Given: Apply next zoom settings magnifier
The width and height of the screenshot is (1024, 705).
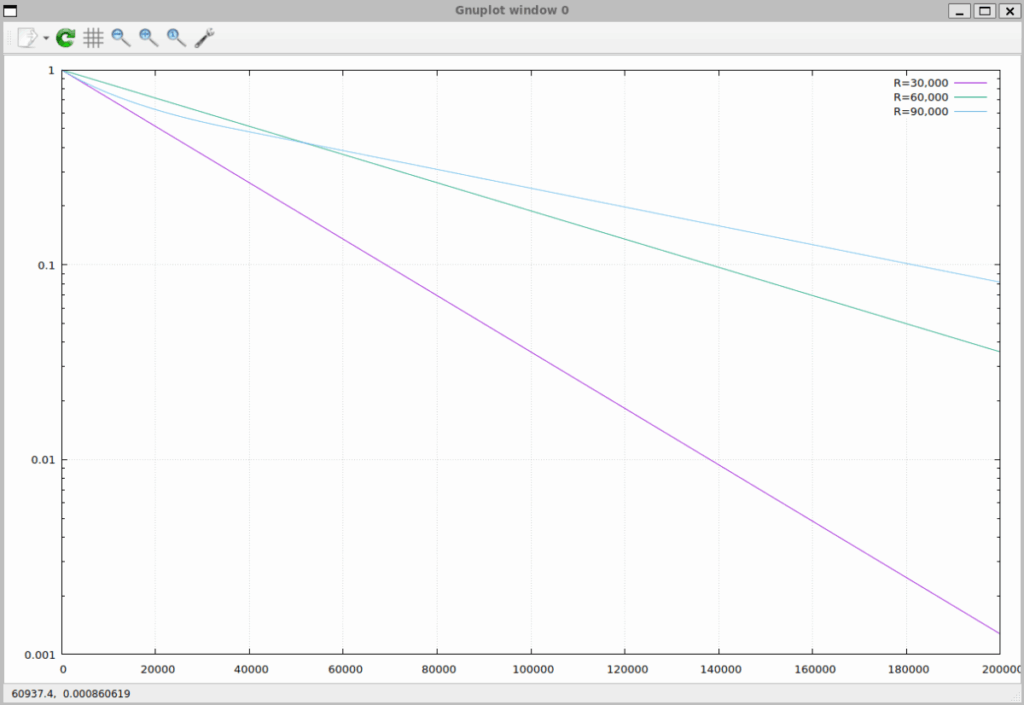Looking at the screenshot, I should point(149,38).
